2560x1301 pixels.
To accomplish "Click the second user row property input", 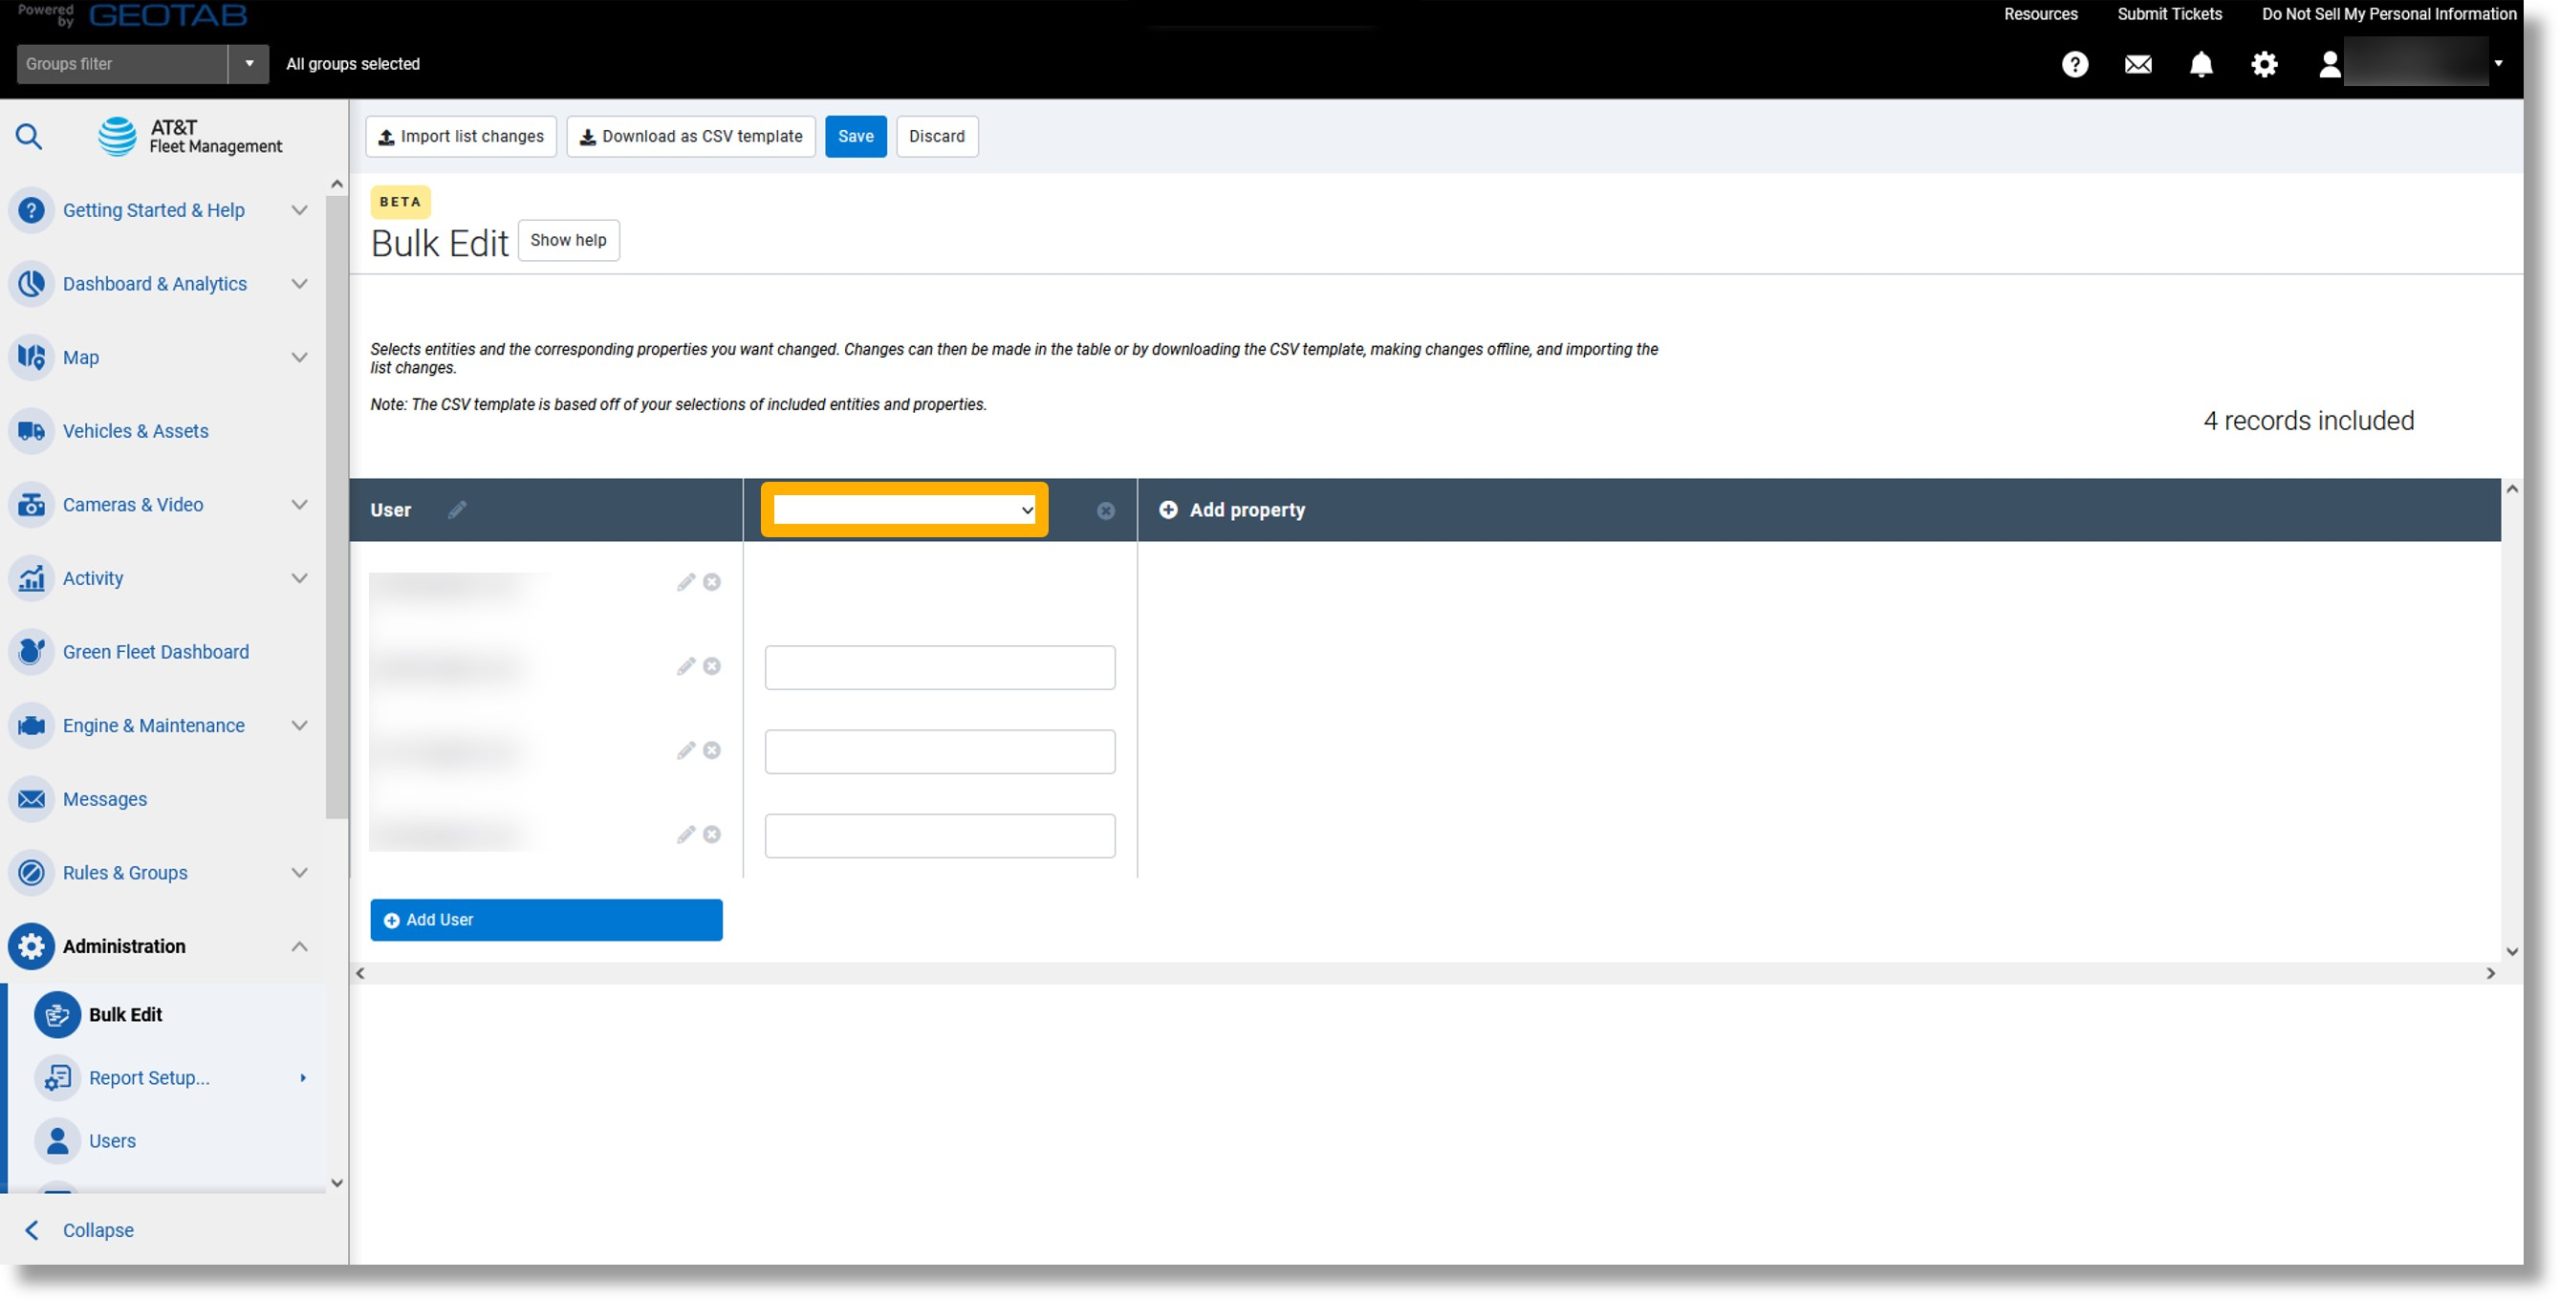I will (940, 667).
